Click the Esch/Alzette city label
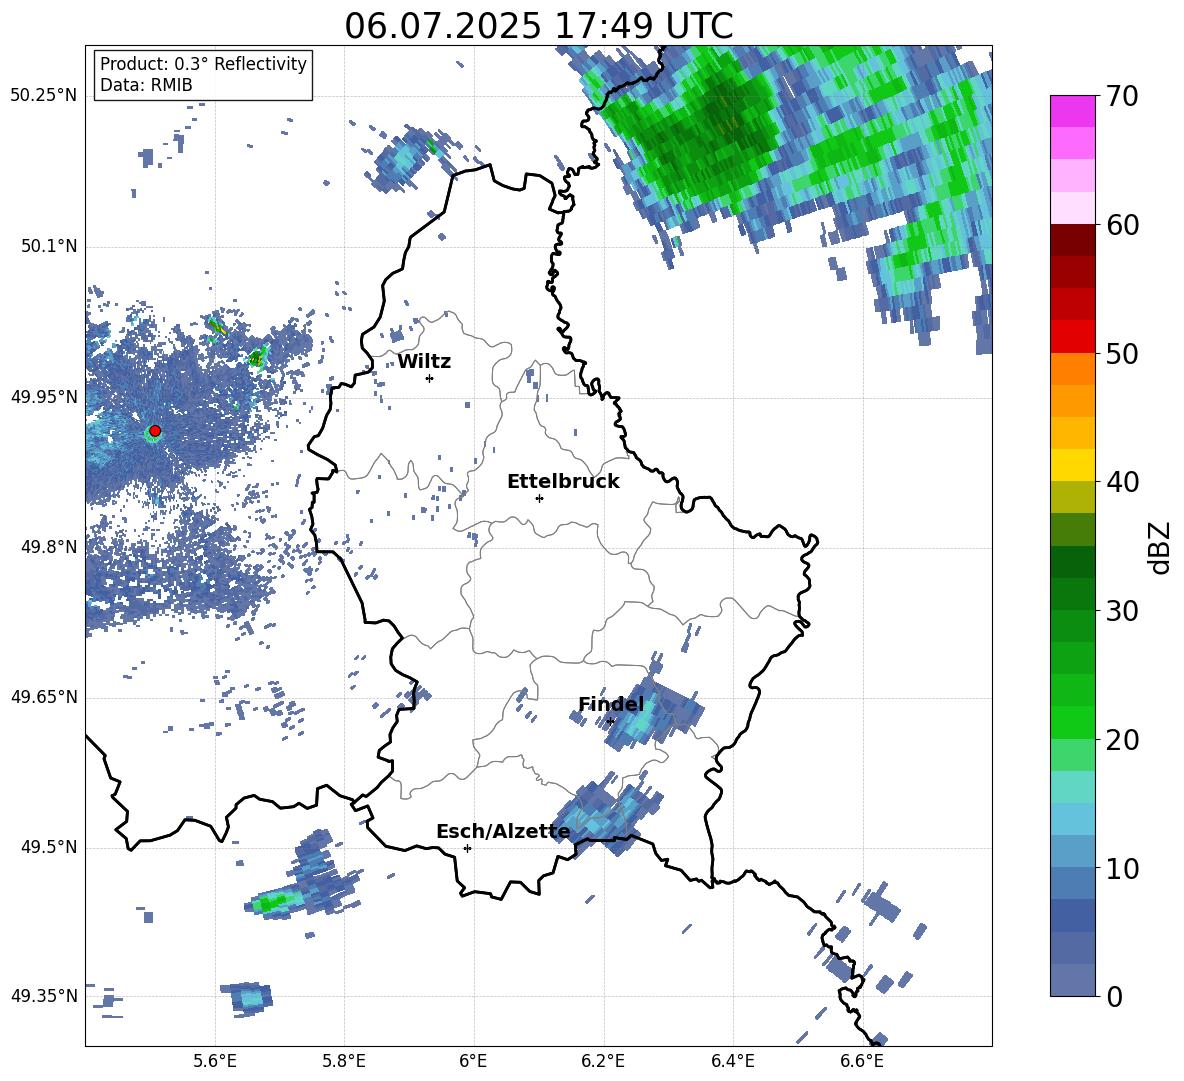The width and height of the screenshot is (1184, 1081). pos(503,832)
